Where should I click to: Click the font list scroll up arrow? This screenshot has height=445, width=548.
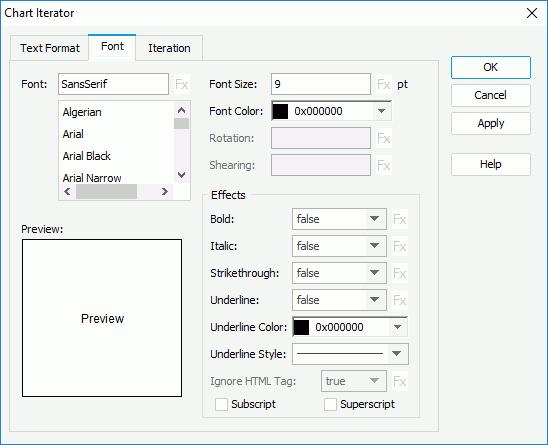tap(181, 110)
